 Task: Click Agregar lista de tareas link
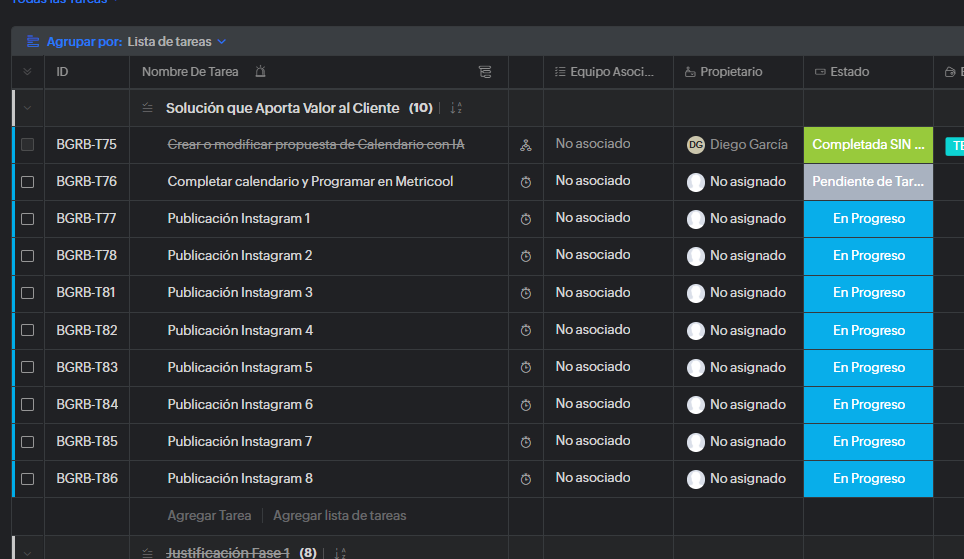(339, 516)
